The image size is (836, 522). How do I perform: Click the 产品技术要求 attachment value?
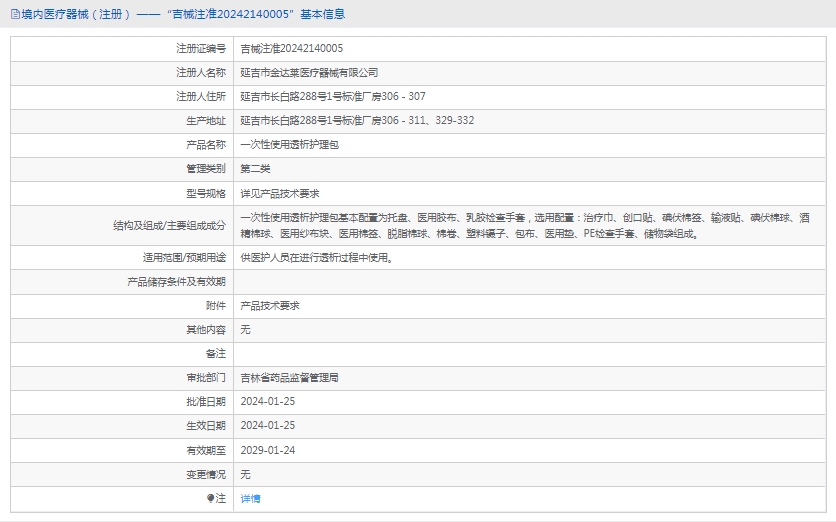click(x=270, y=306)
